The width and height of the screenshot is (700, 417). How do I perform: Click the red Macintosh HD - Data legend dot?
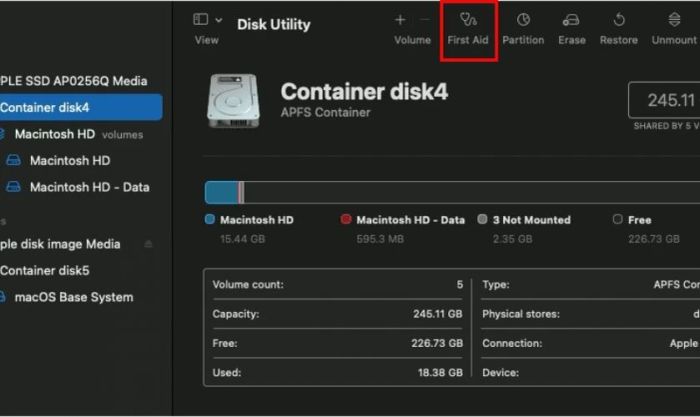[346, 219]
